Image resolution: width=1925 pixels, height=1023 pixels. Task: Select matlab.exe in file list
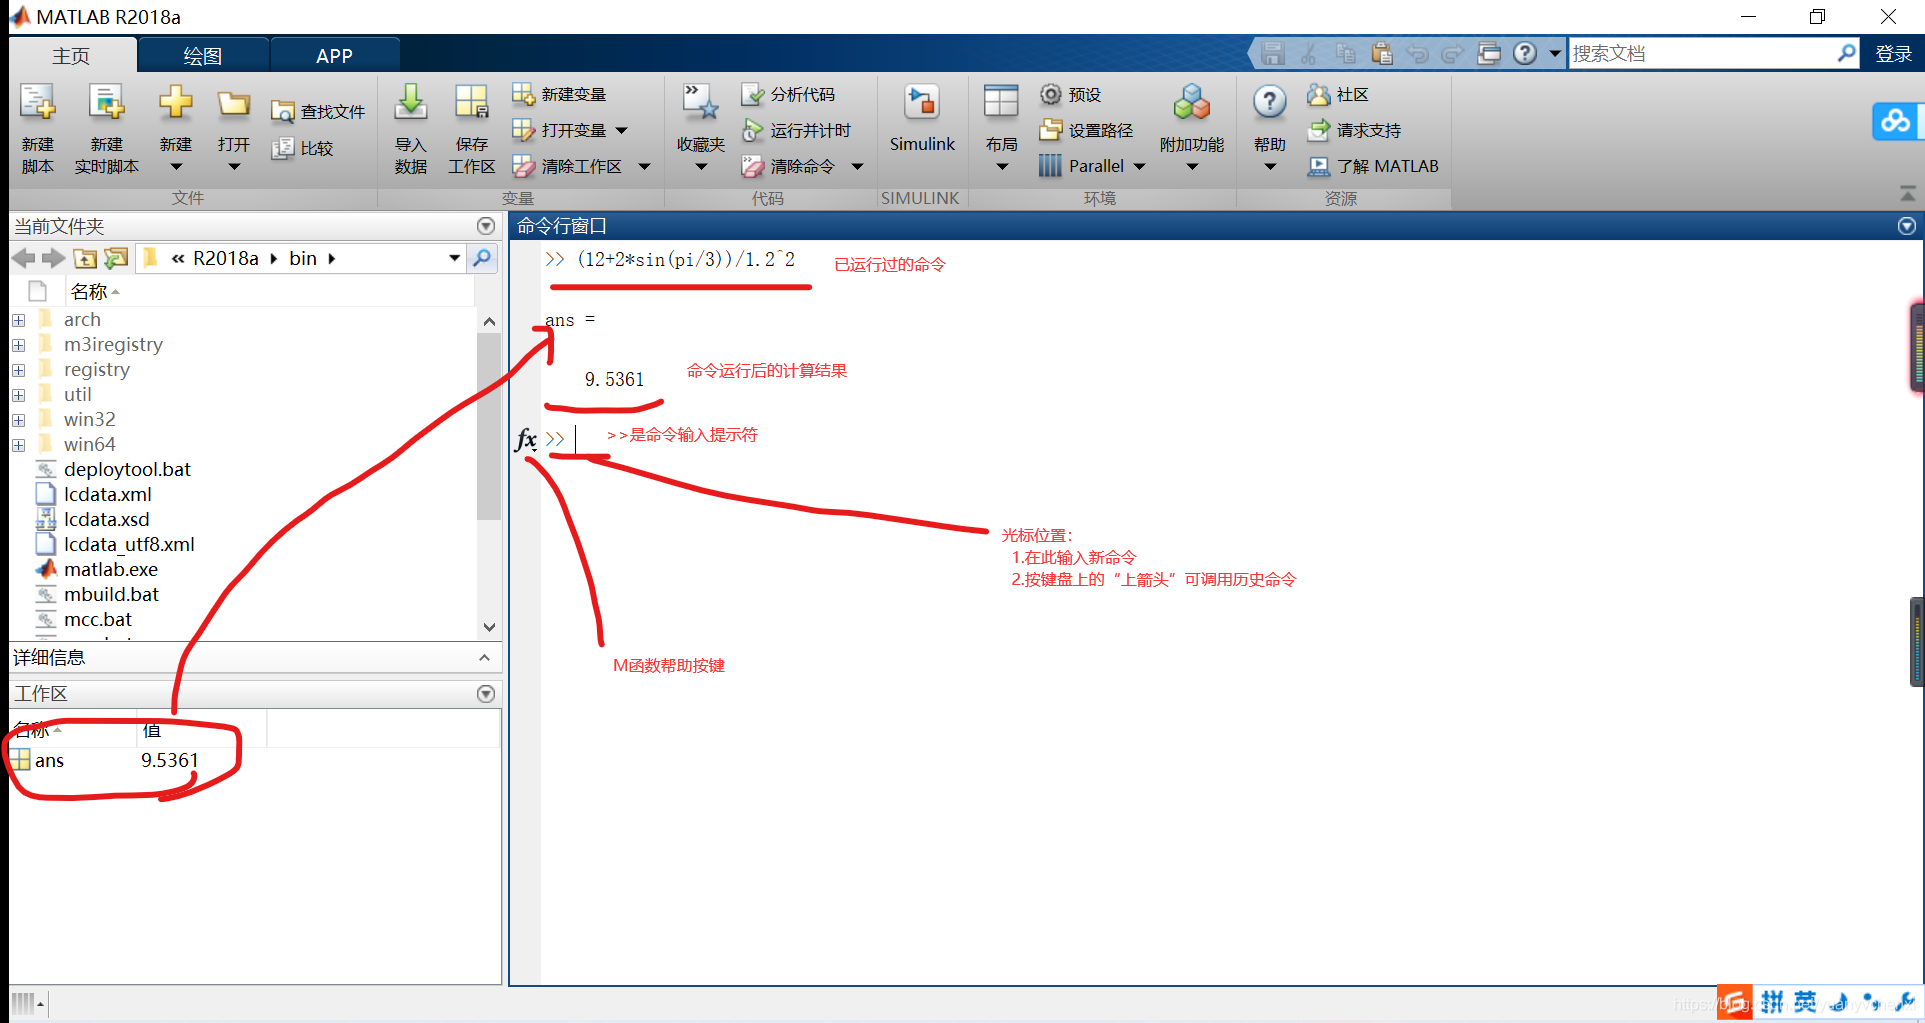(x=110, y=570)
